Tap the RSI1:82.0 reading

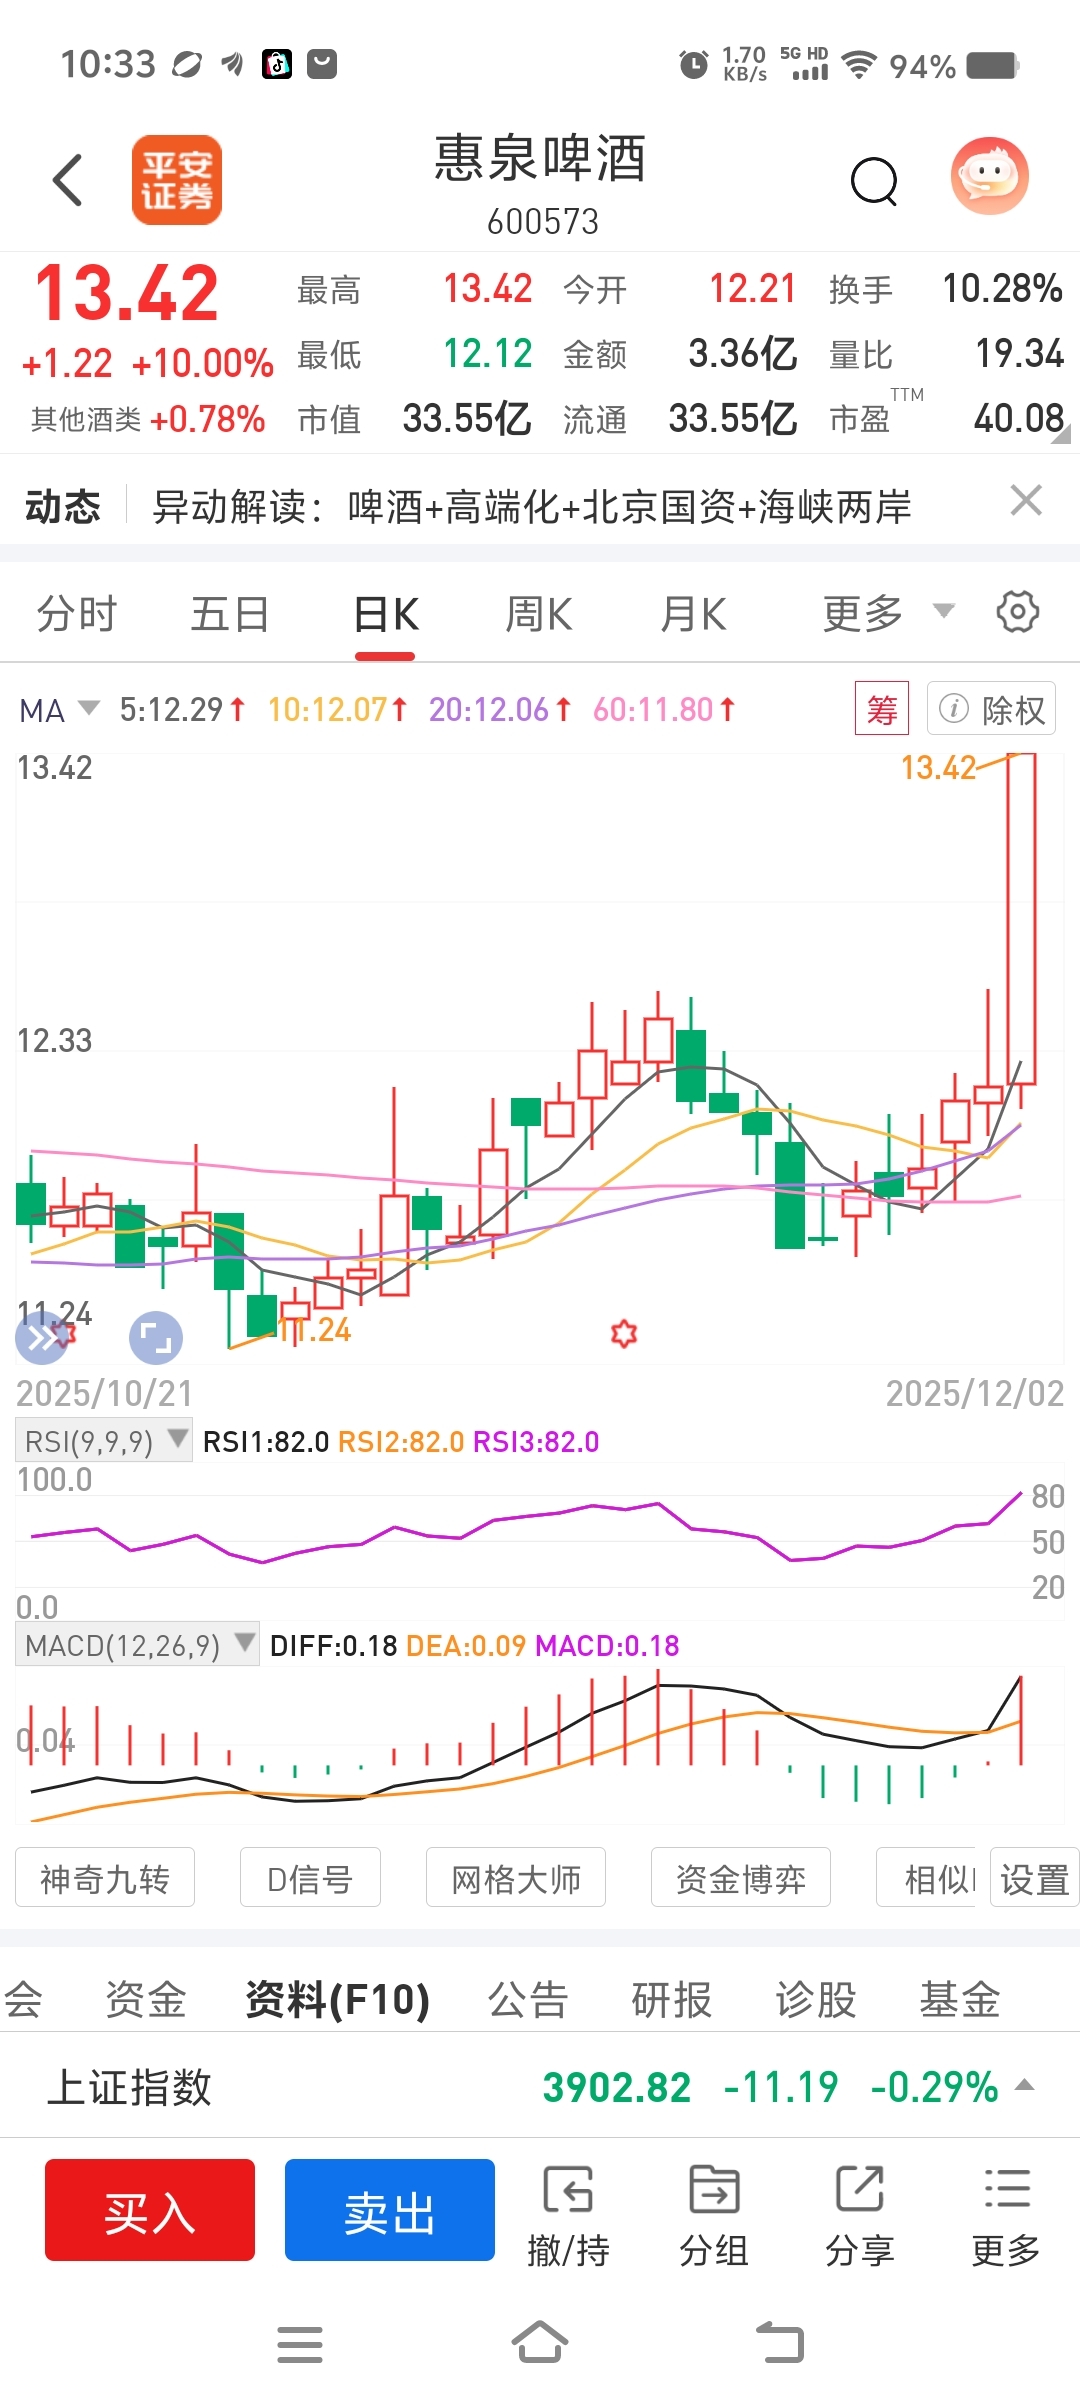[266, 1442]
